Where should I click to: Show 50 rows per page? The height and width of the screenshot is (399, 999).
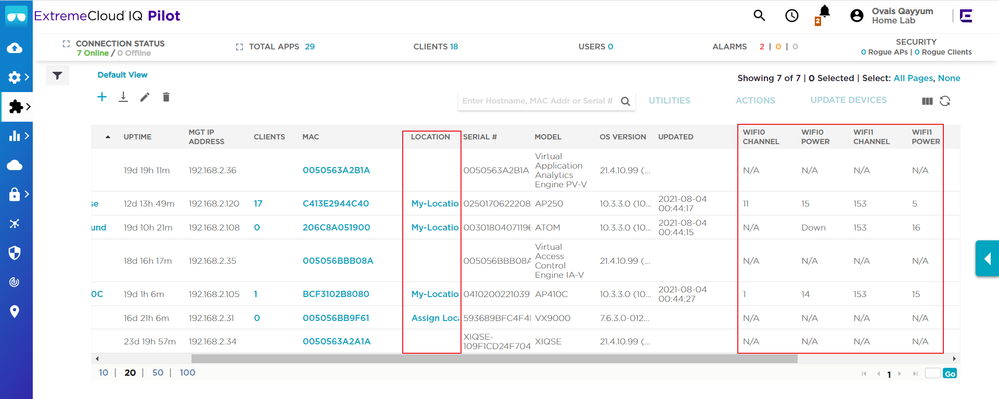[157, 373]
